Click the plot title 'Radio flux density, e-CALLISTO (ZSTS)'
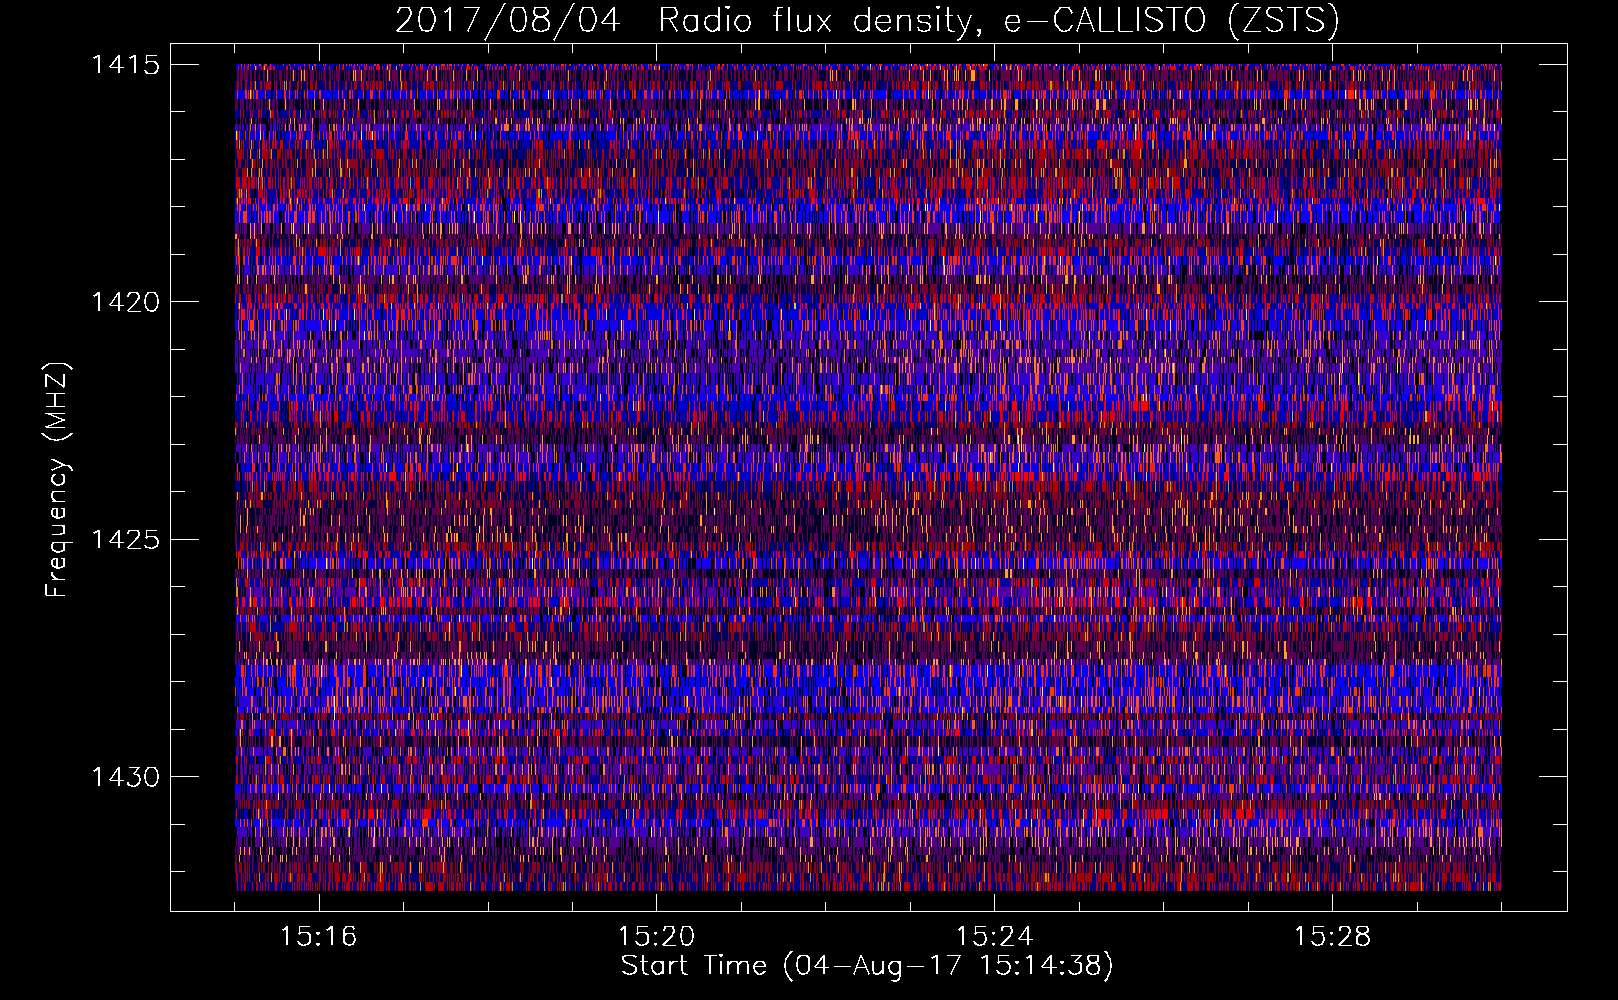 click(x=999, y=20)
